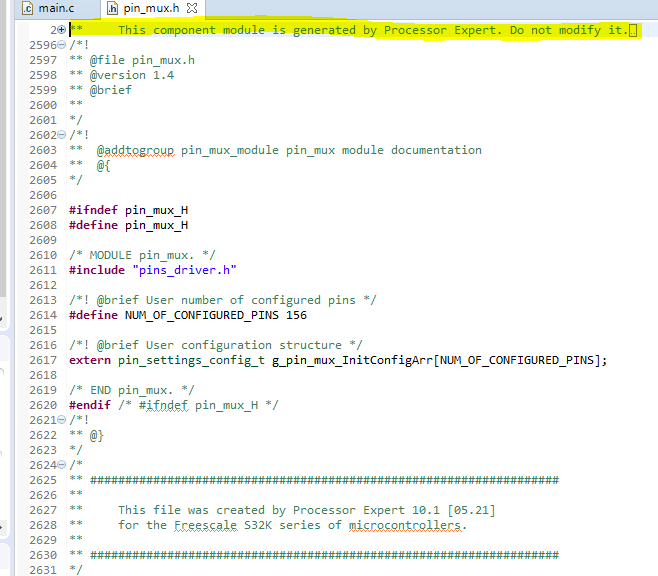Switch to the main.c editor tab

point(57,8)
